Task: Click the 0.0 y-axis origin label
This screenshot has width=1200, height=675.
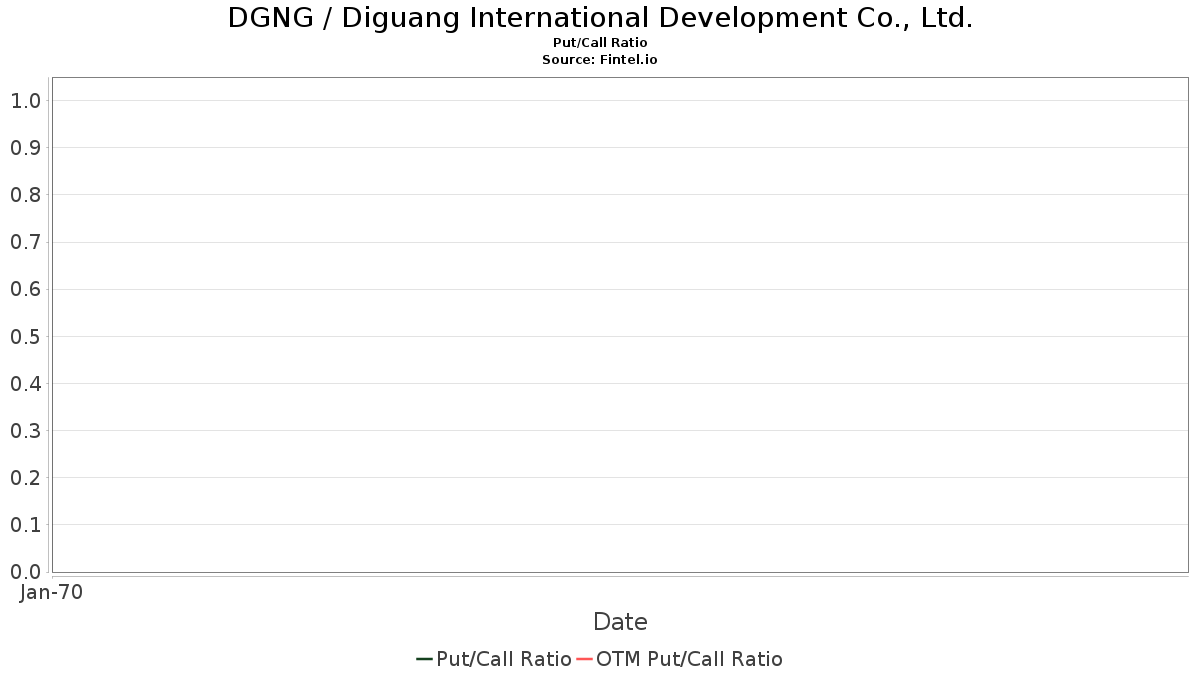Action: click(x=25, y=572)
